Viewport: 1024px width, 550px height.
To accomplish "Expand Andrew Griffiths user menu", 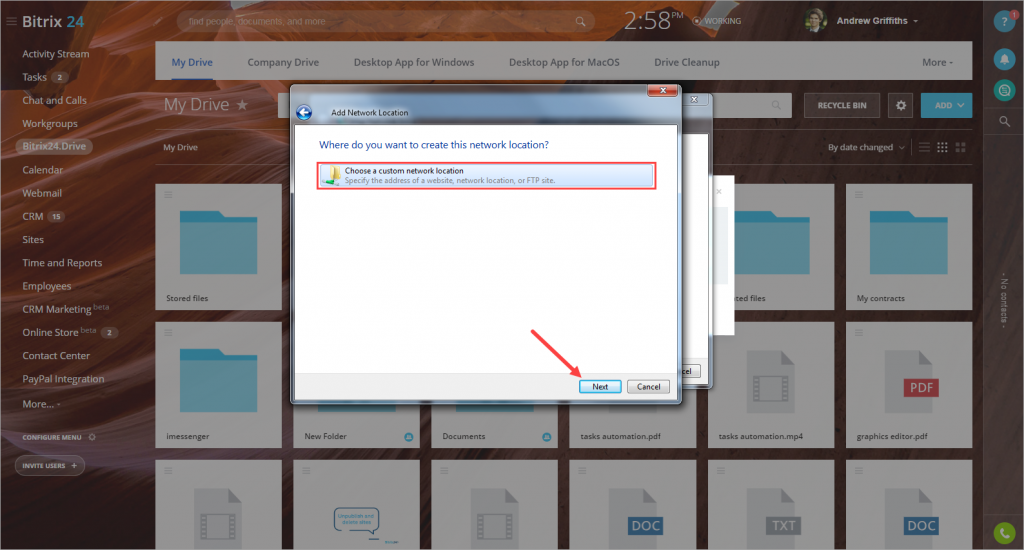I will click(916, 22).
